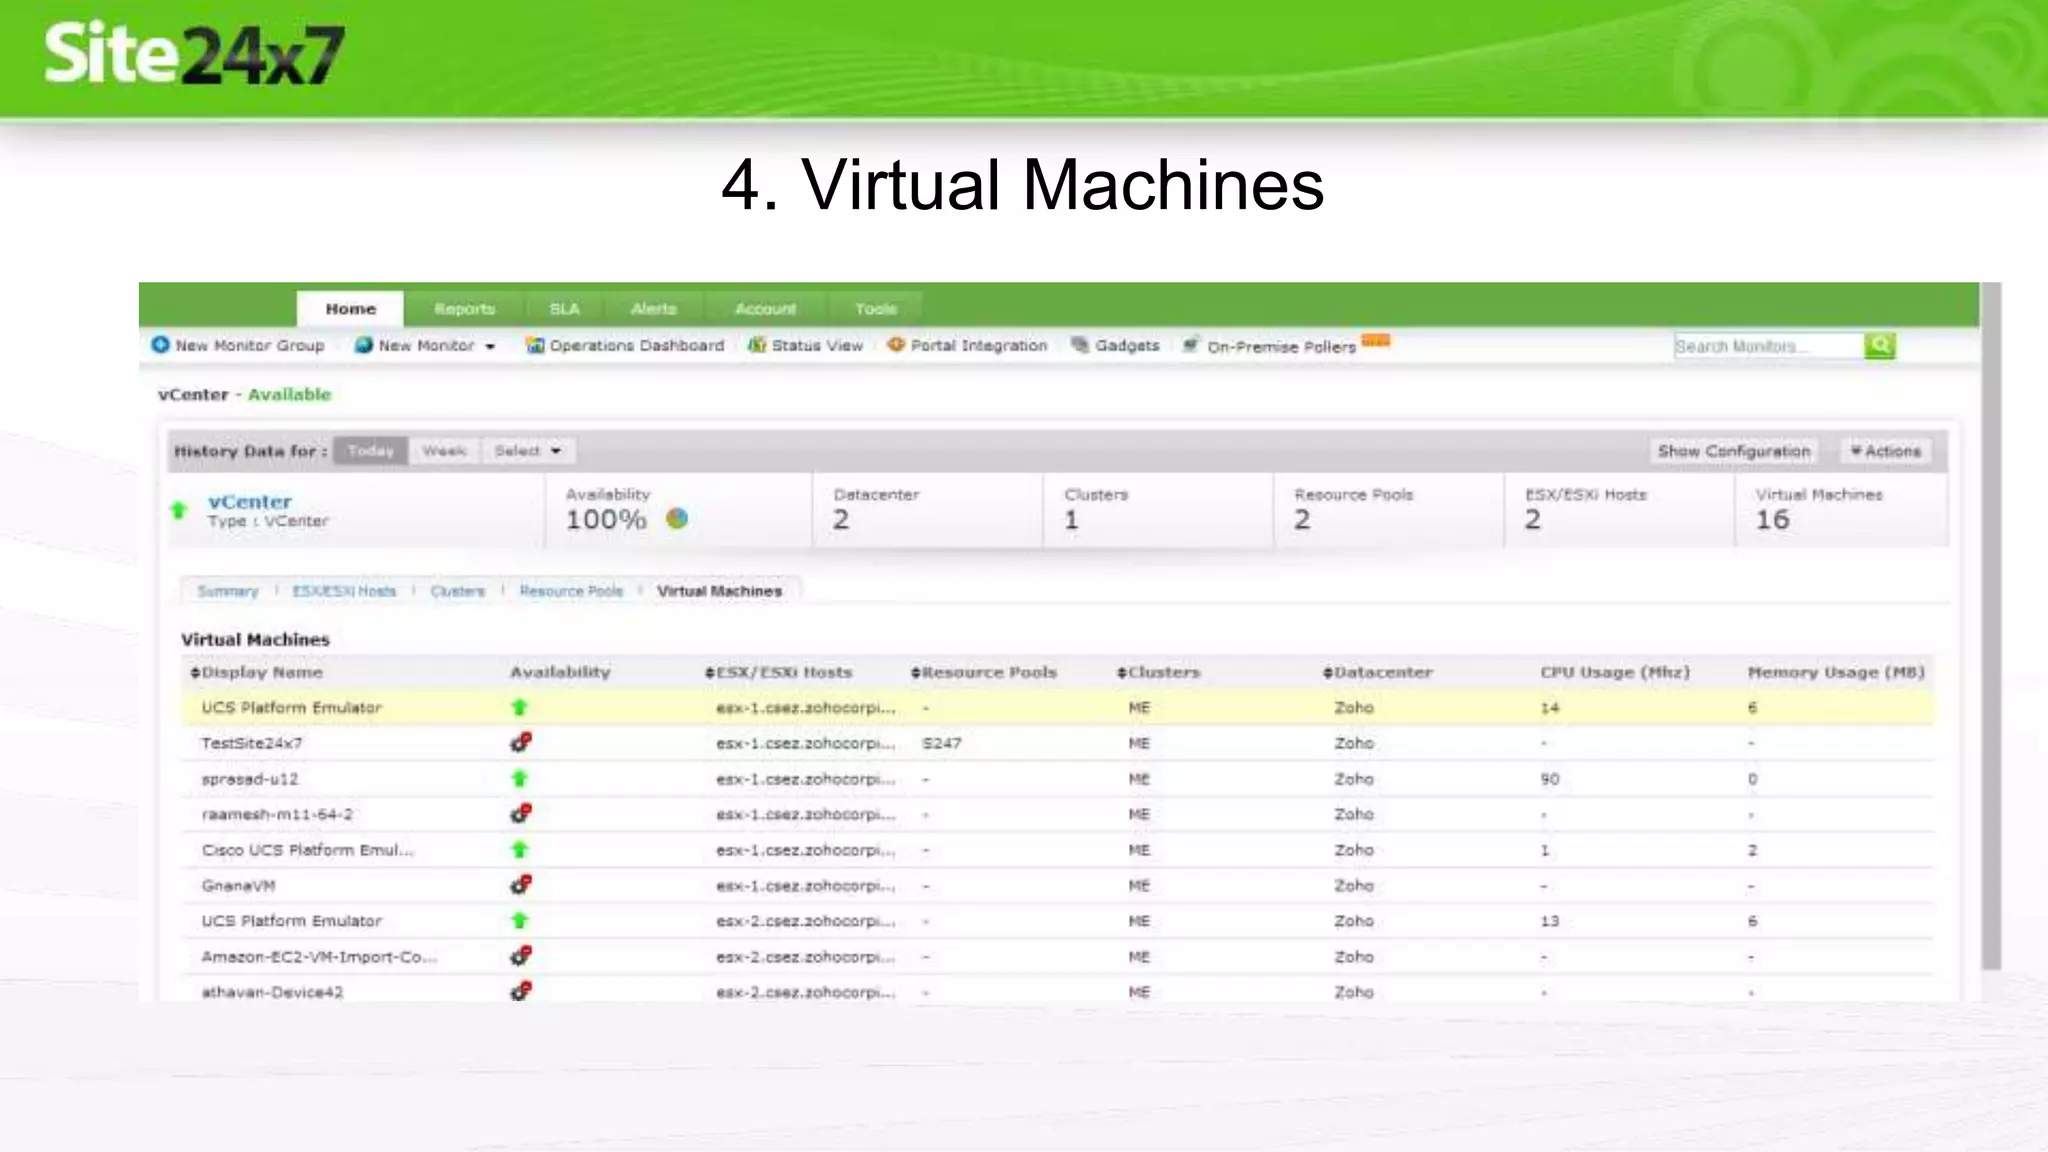Click the Virtual Machines count 16
The height and width of the screenshot is (1152, 2048).
pos(1772,519)
